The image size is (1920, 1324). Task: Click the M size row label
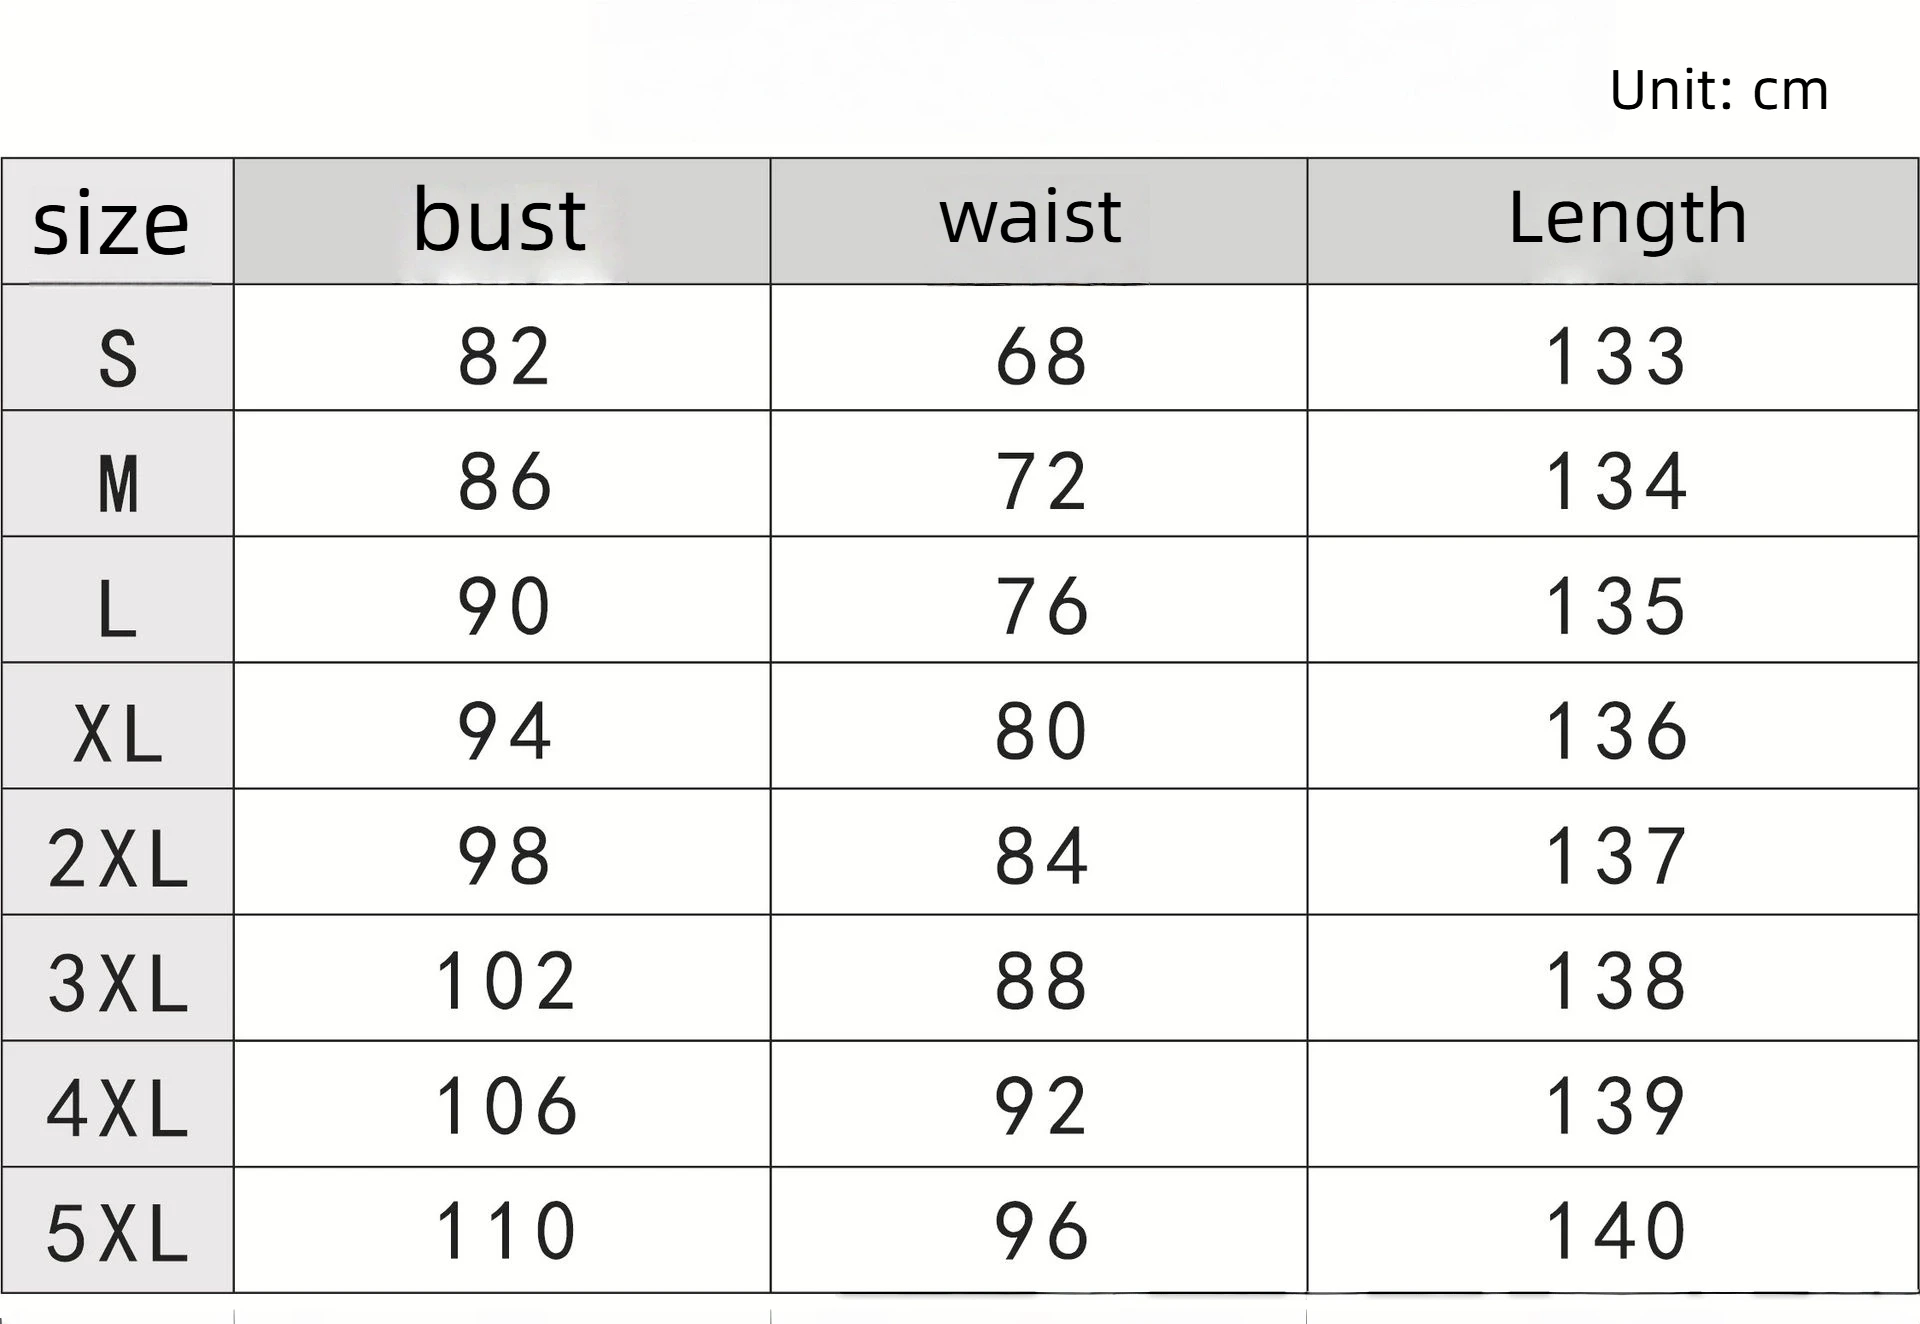pyautogui.click(x=118, y=484)
